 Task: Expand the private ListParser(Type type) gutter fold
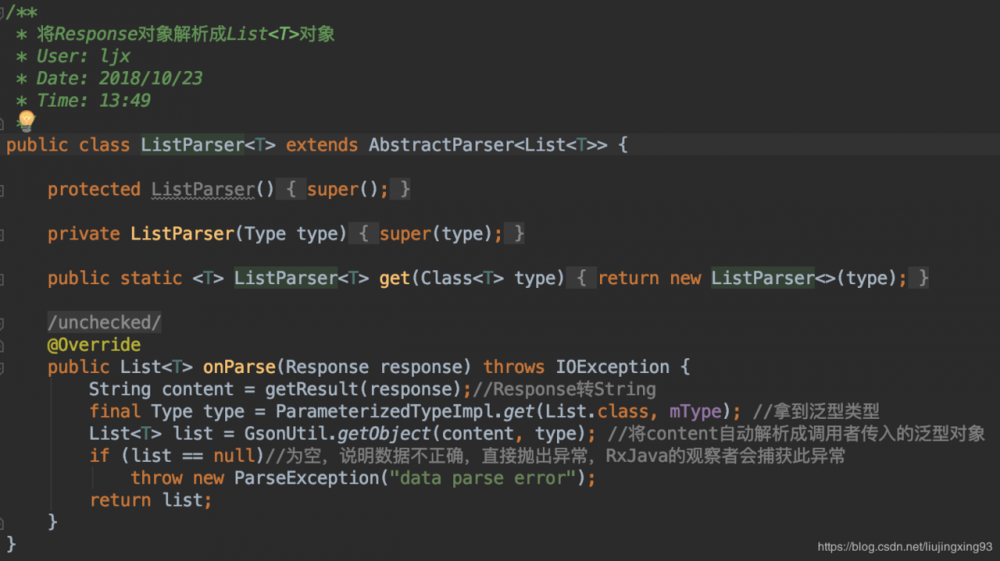click(4, 233)
